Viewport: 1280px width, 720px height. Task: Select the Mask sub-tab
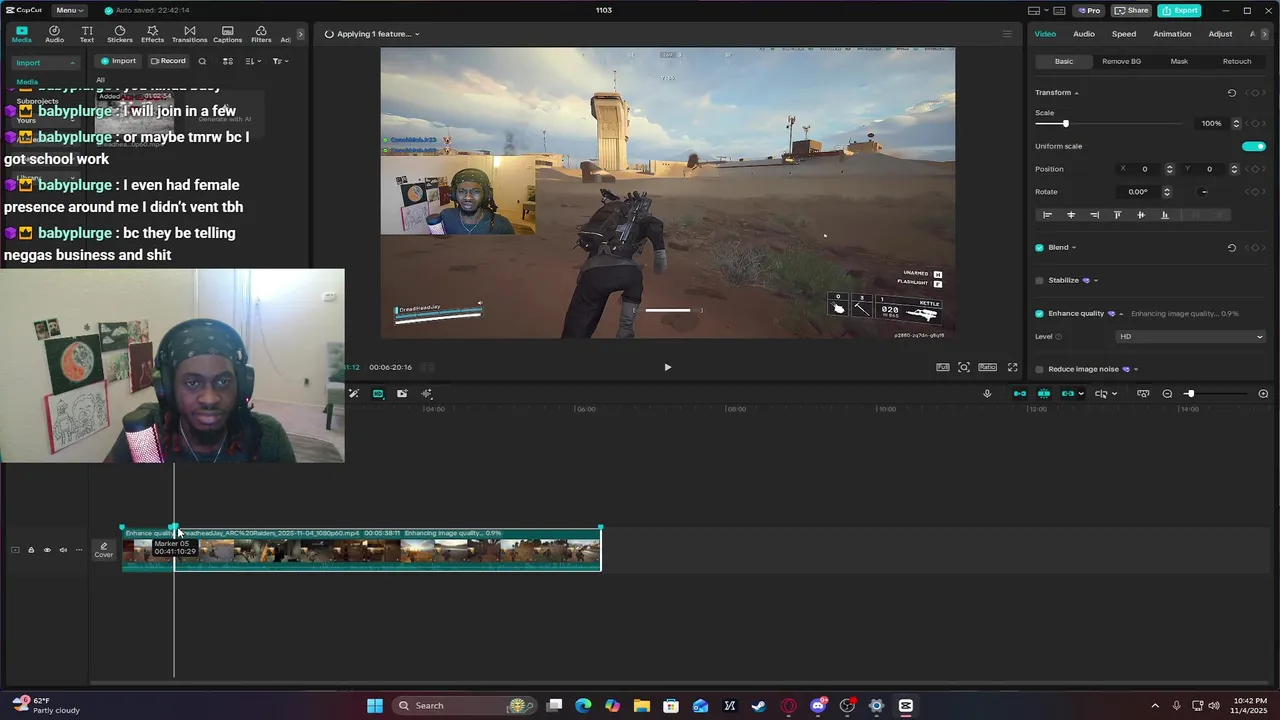(x=1179, y=62)
